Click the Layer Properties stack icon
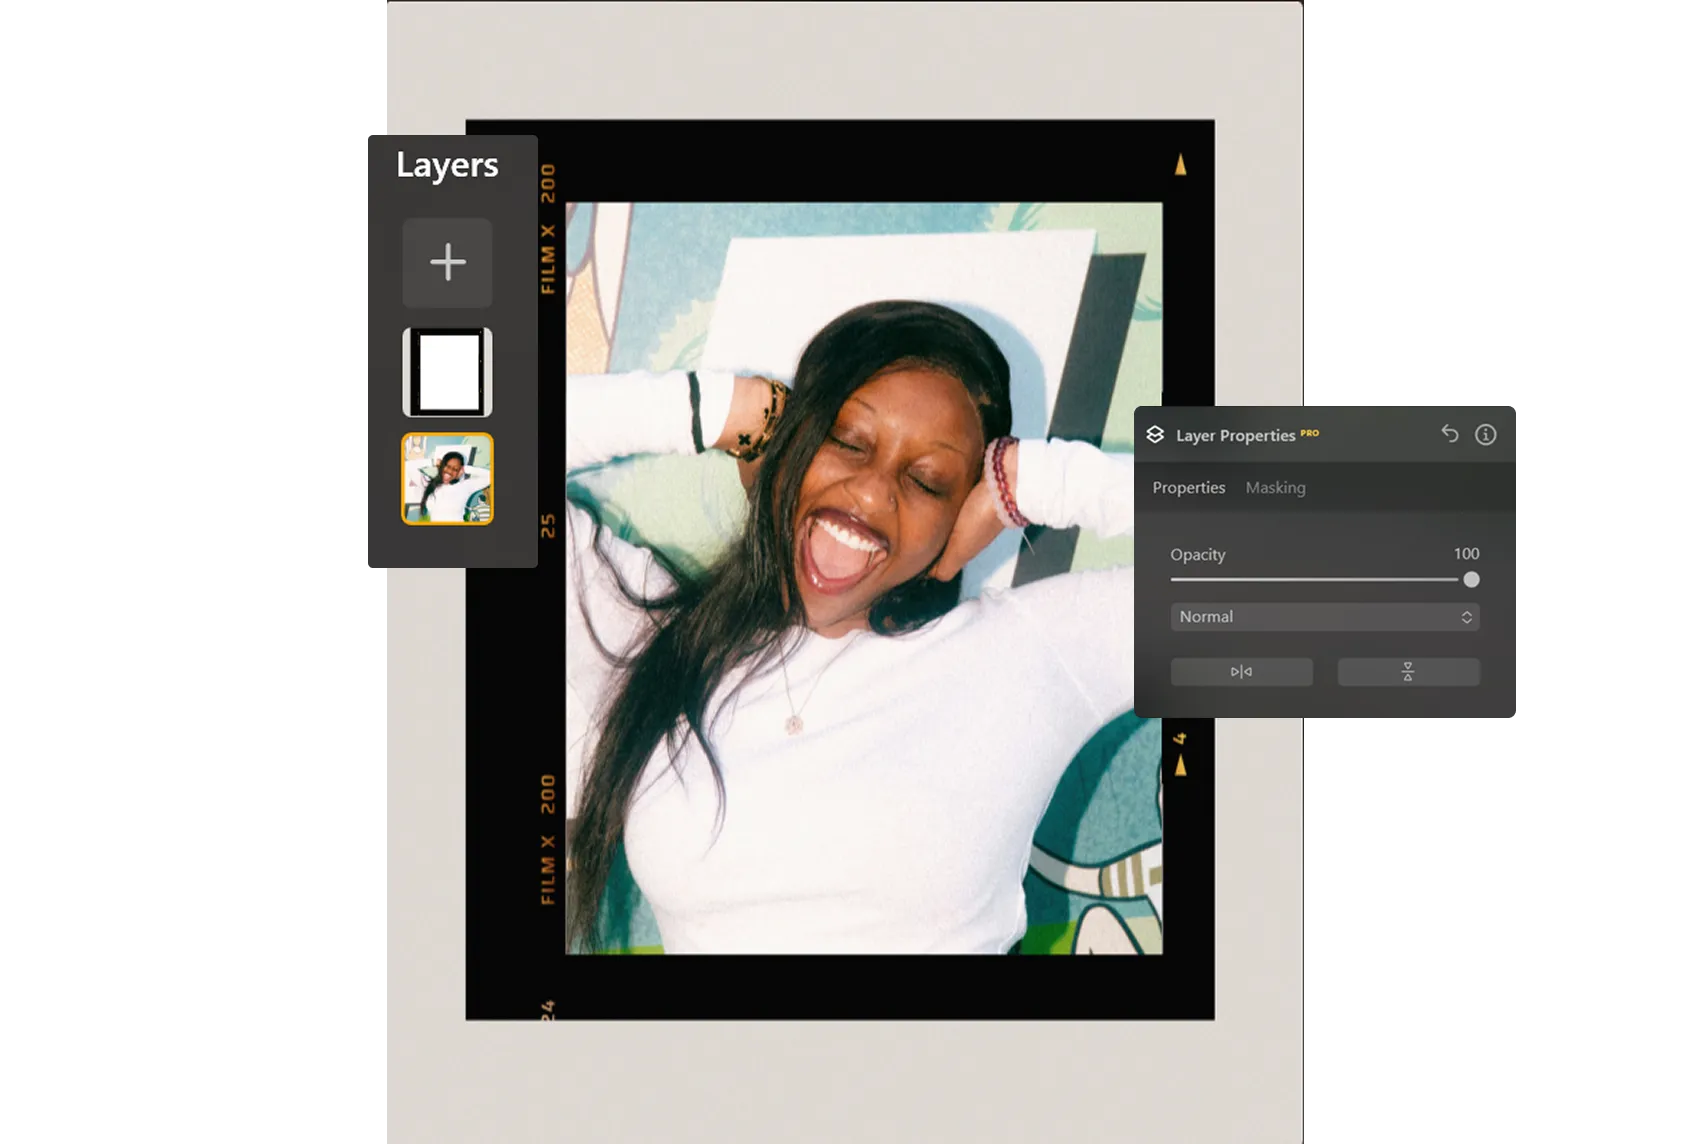This screenshot has height=1144, width=1692. (x=1155, y=435)
